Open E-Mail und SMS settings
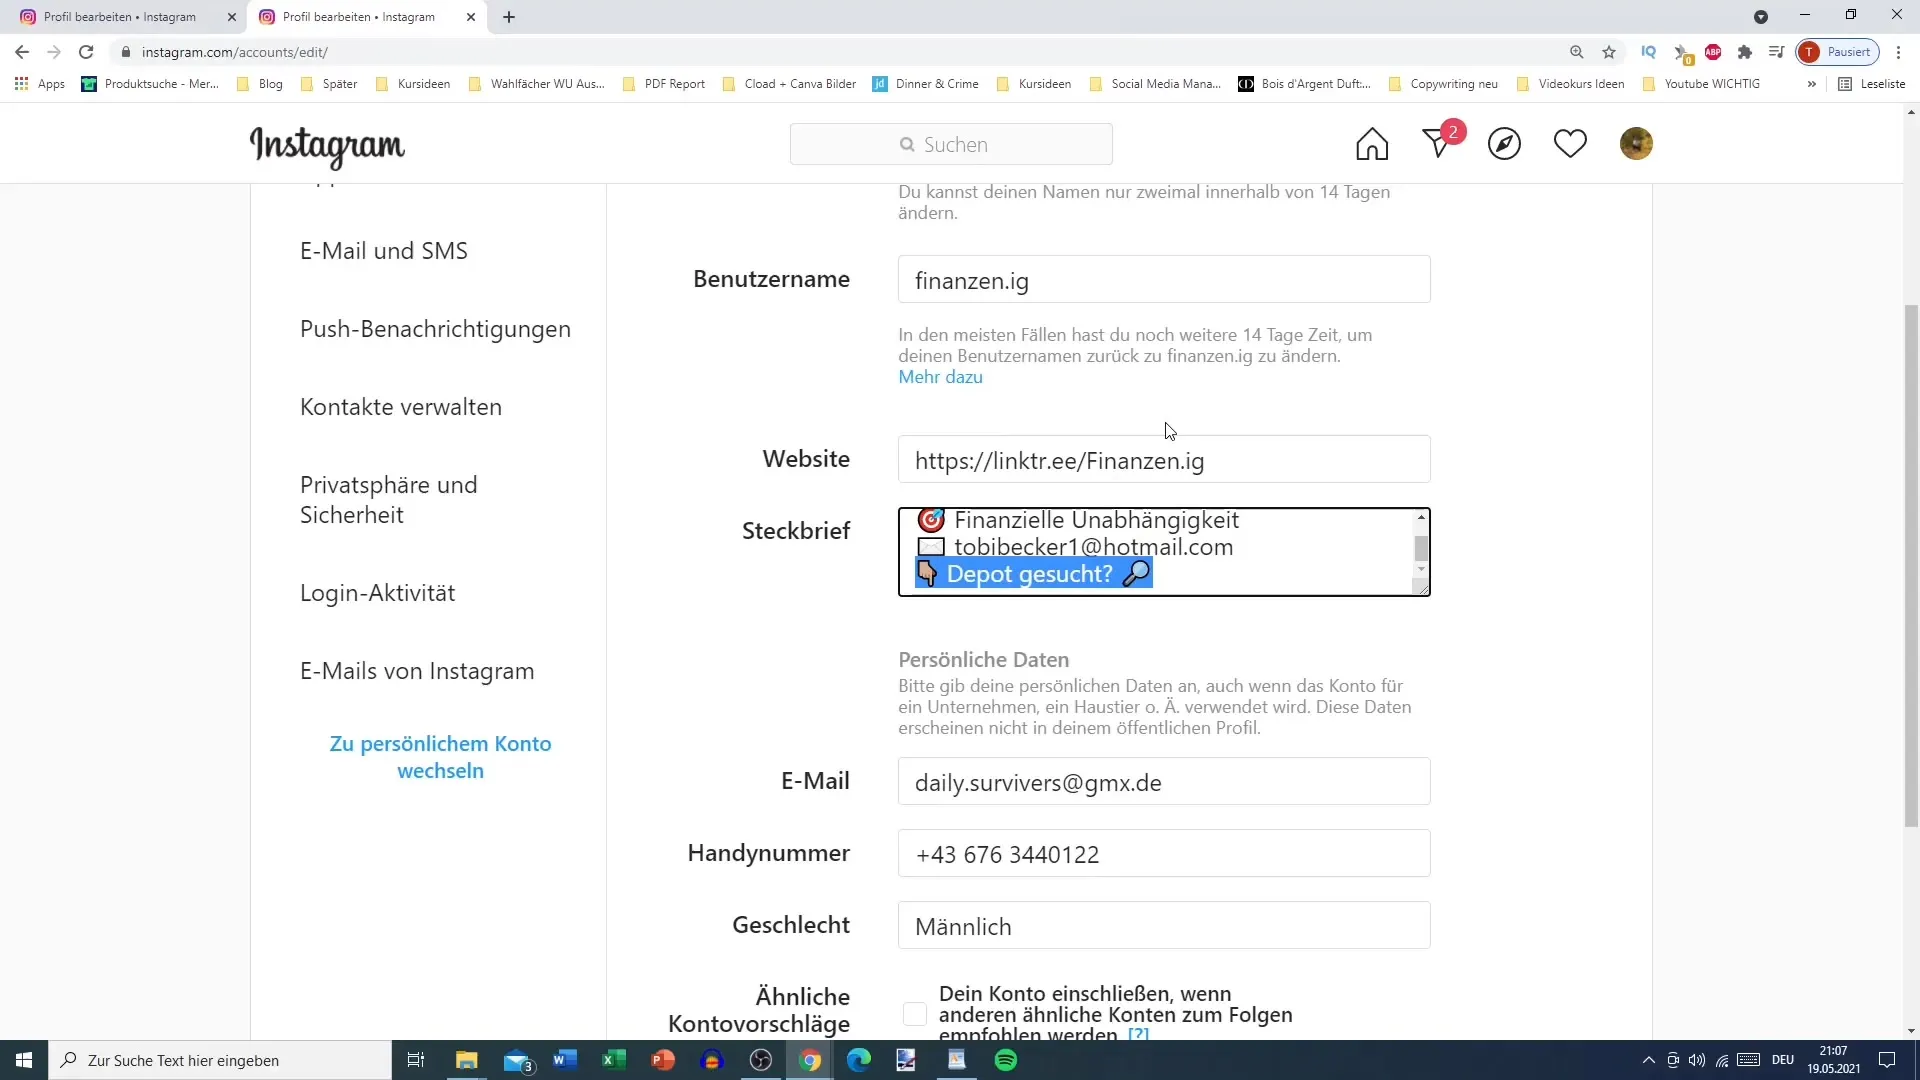This screenshot has width=1920, height=1080. pyautogui.click(x=384, y=251)
